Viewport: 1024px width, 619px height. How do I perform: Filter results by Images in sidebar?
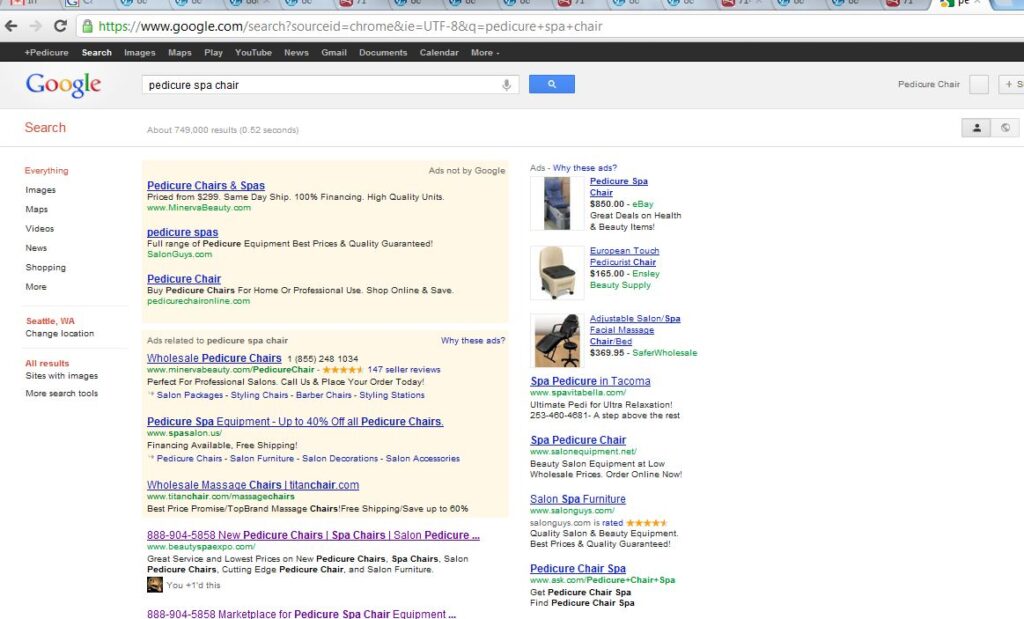click(x=40, y=190)
